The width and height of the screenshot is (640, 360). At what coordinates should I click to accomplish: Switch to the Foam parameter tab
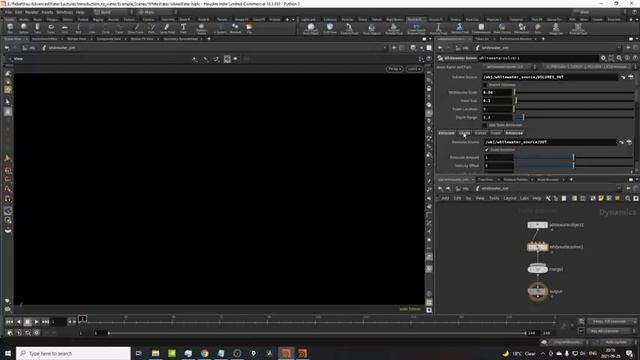(496, 133)
